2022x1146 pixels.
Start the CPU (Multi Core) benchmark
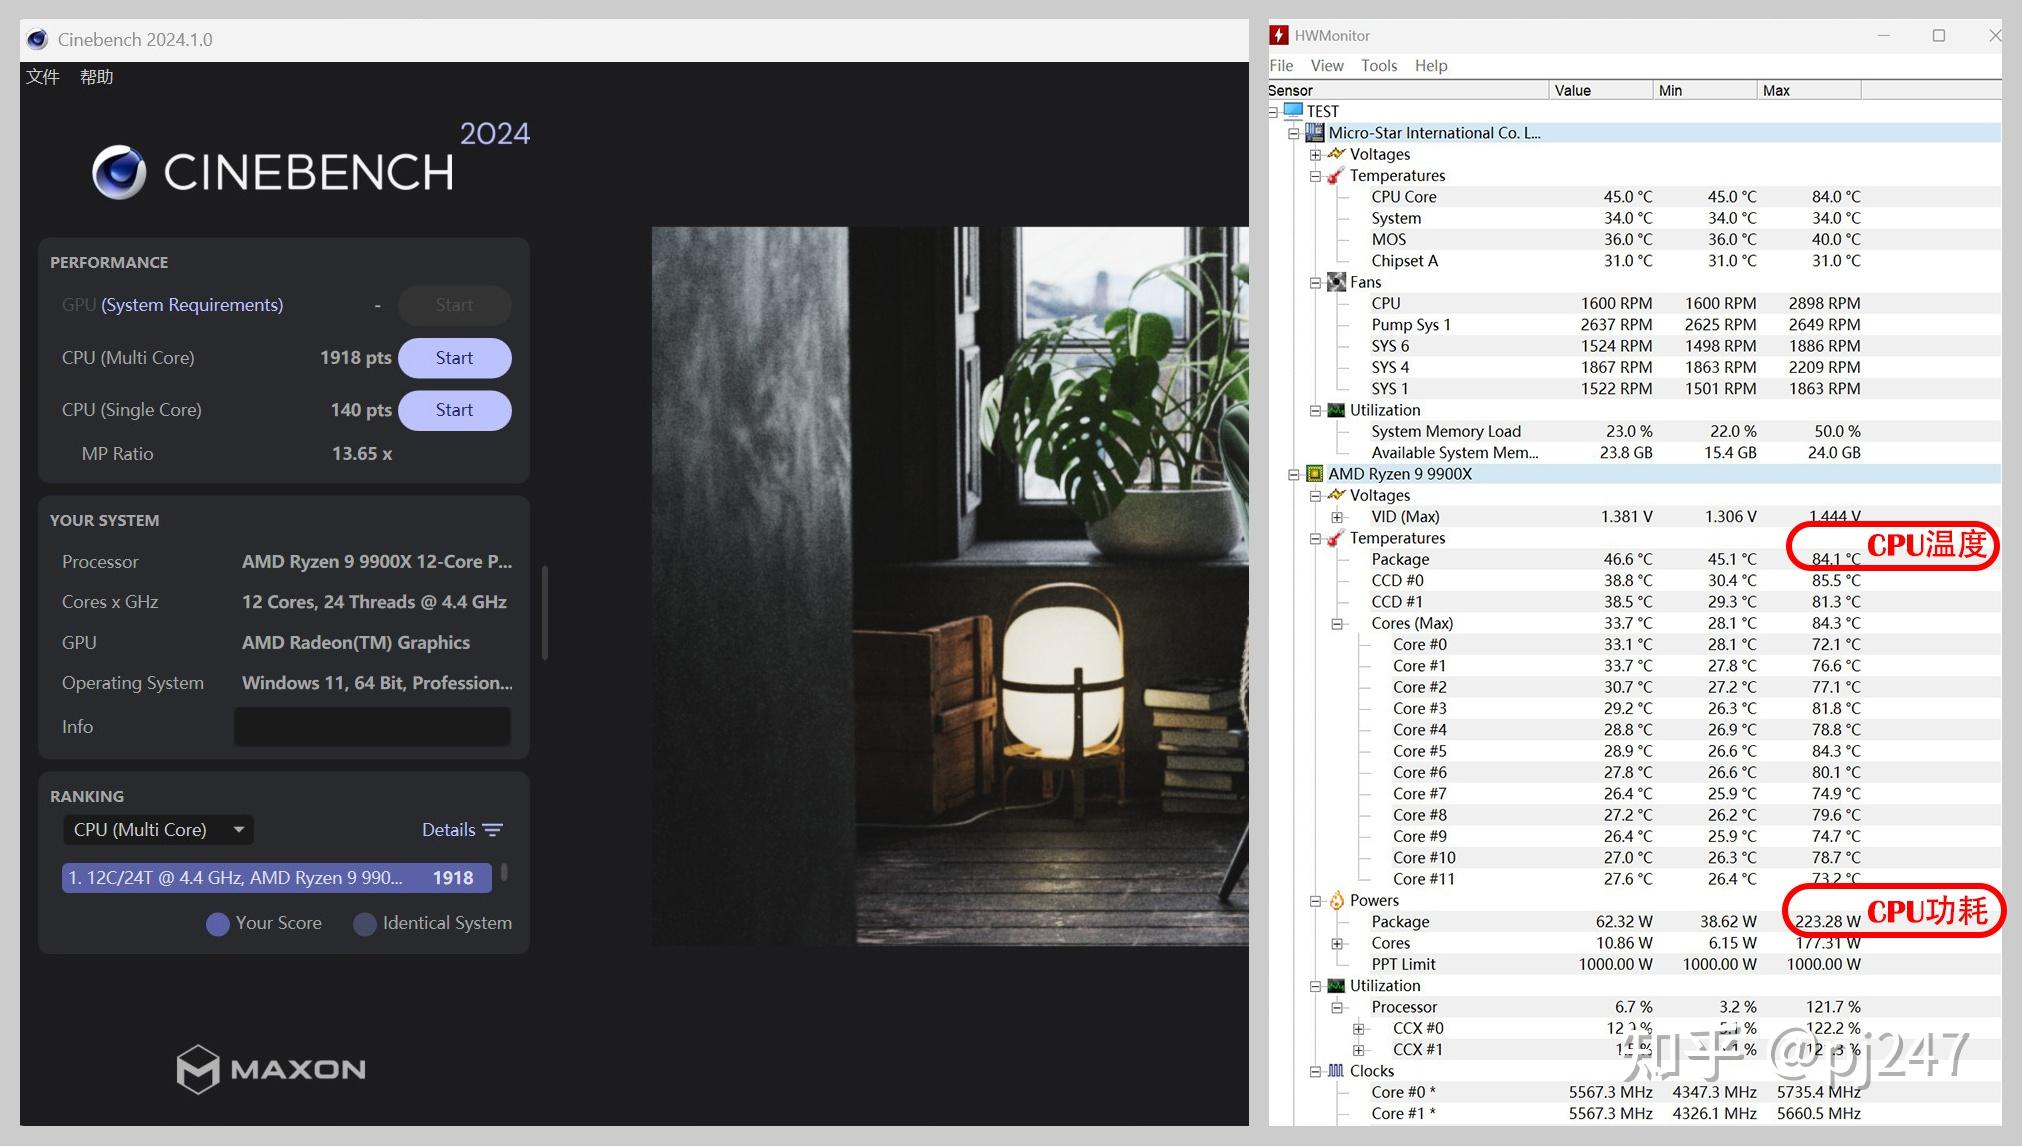point(454,358)
